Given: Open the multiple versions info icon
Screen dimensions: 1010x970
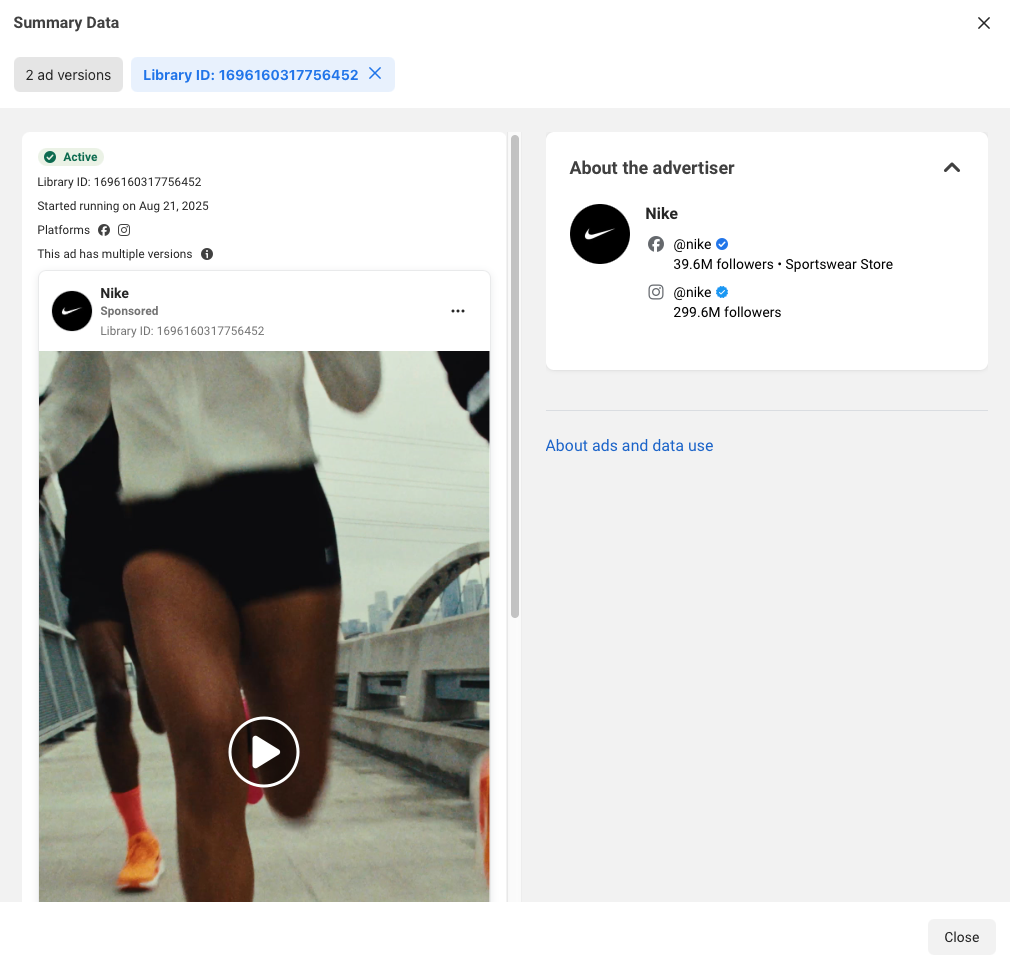Looking at the screenshot, I should 207,254.
